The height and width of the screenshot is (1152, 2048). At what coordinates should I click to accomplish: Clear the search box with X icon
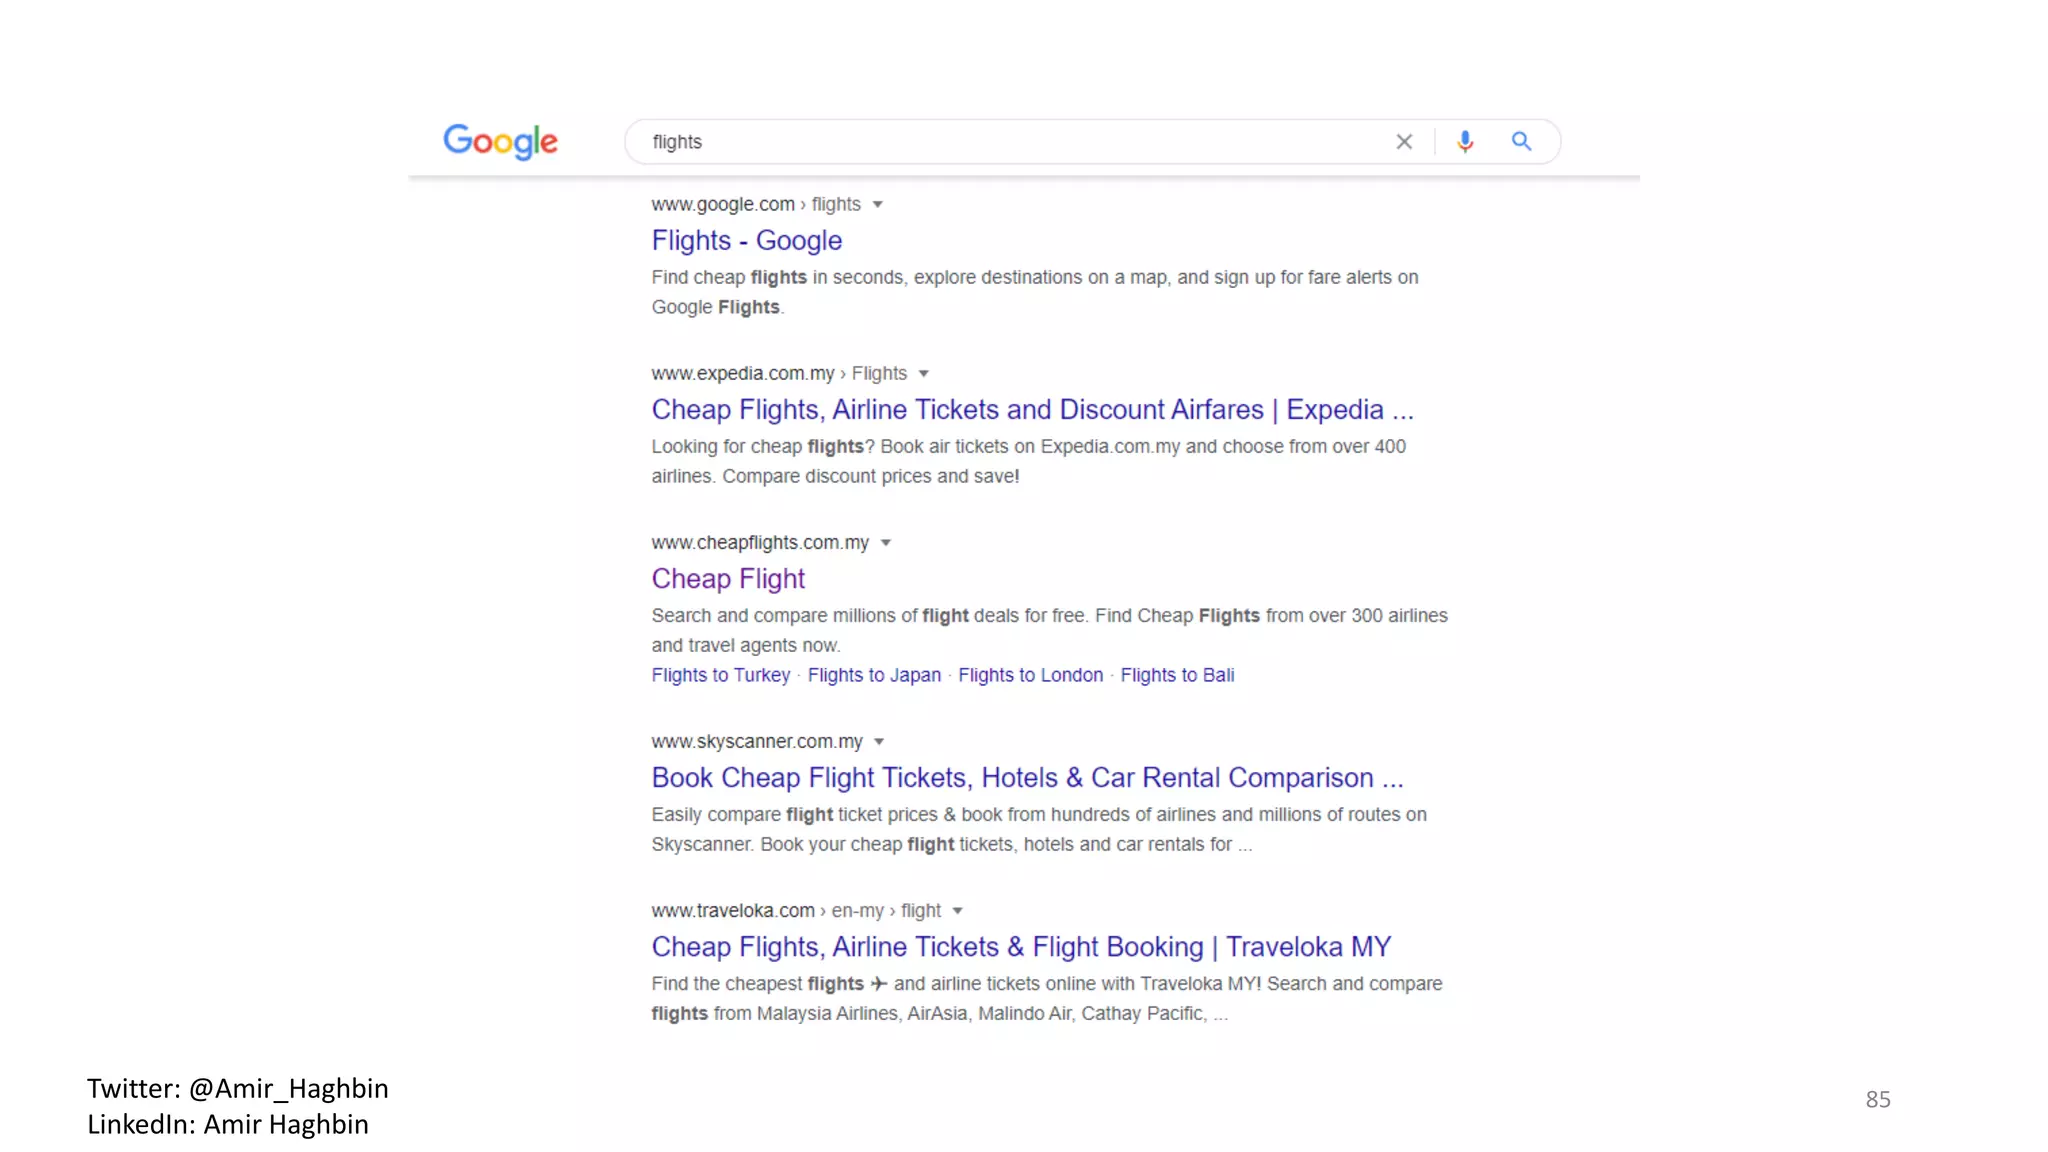[1404, 142]
